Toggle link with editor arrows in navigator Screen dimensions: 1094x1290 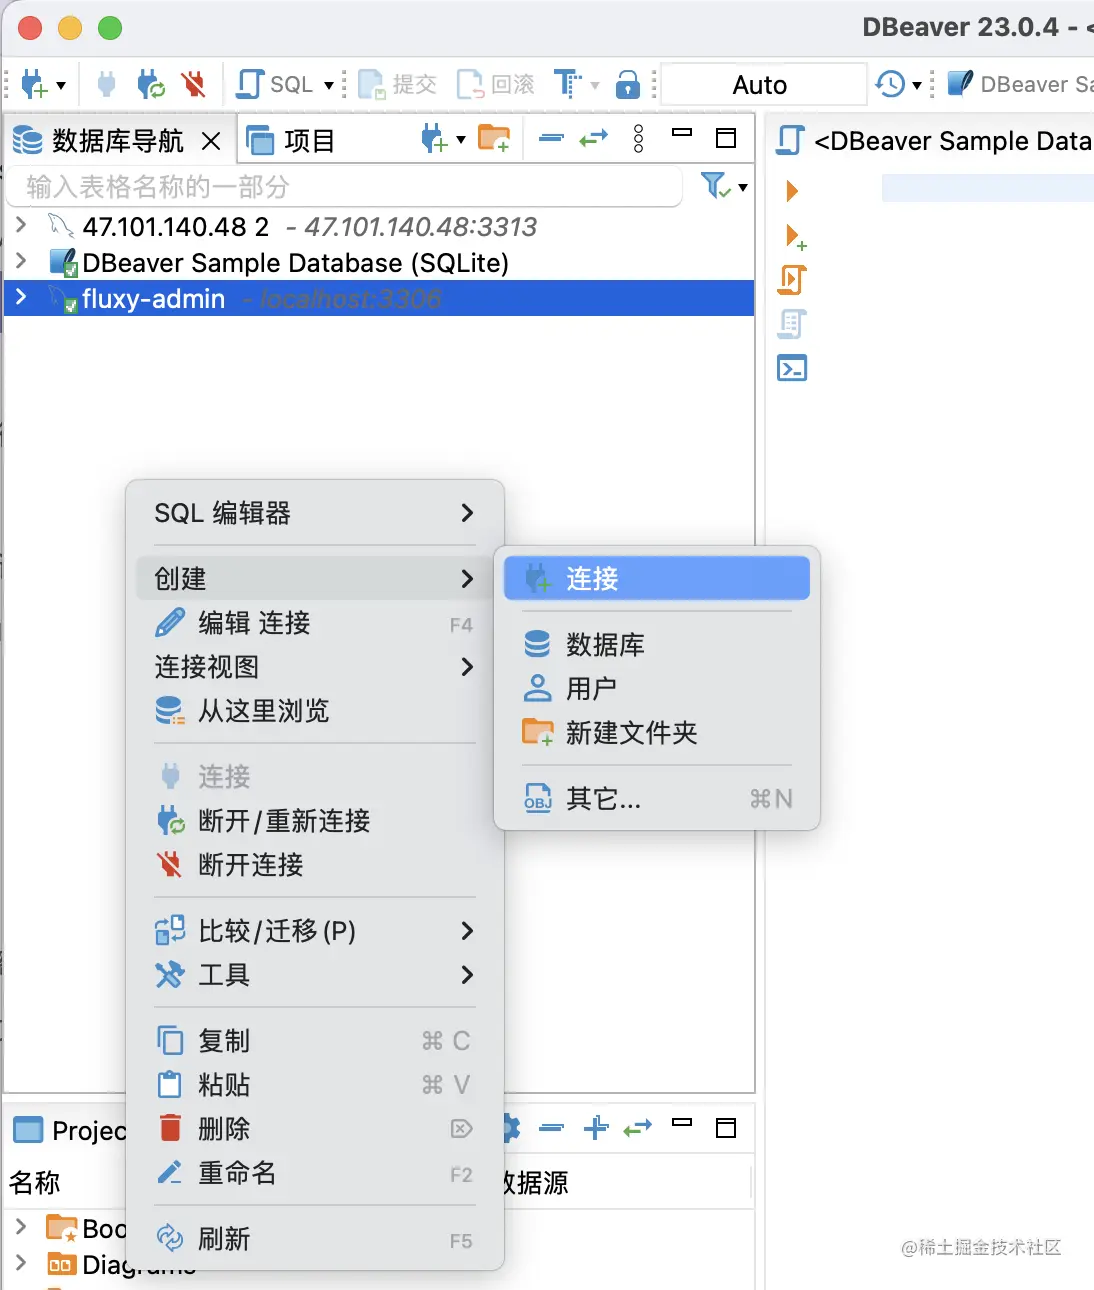[x=594, y=138]
